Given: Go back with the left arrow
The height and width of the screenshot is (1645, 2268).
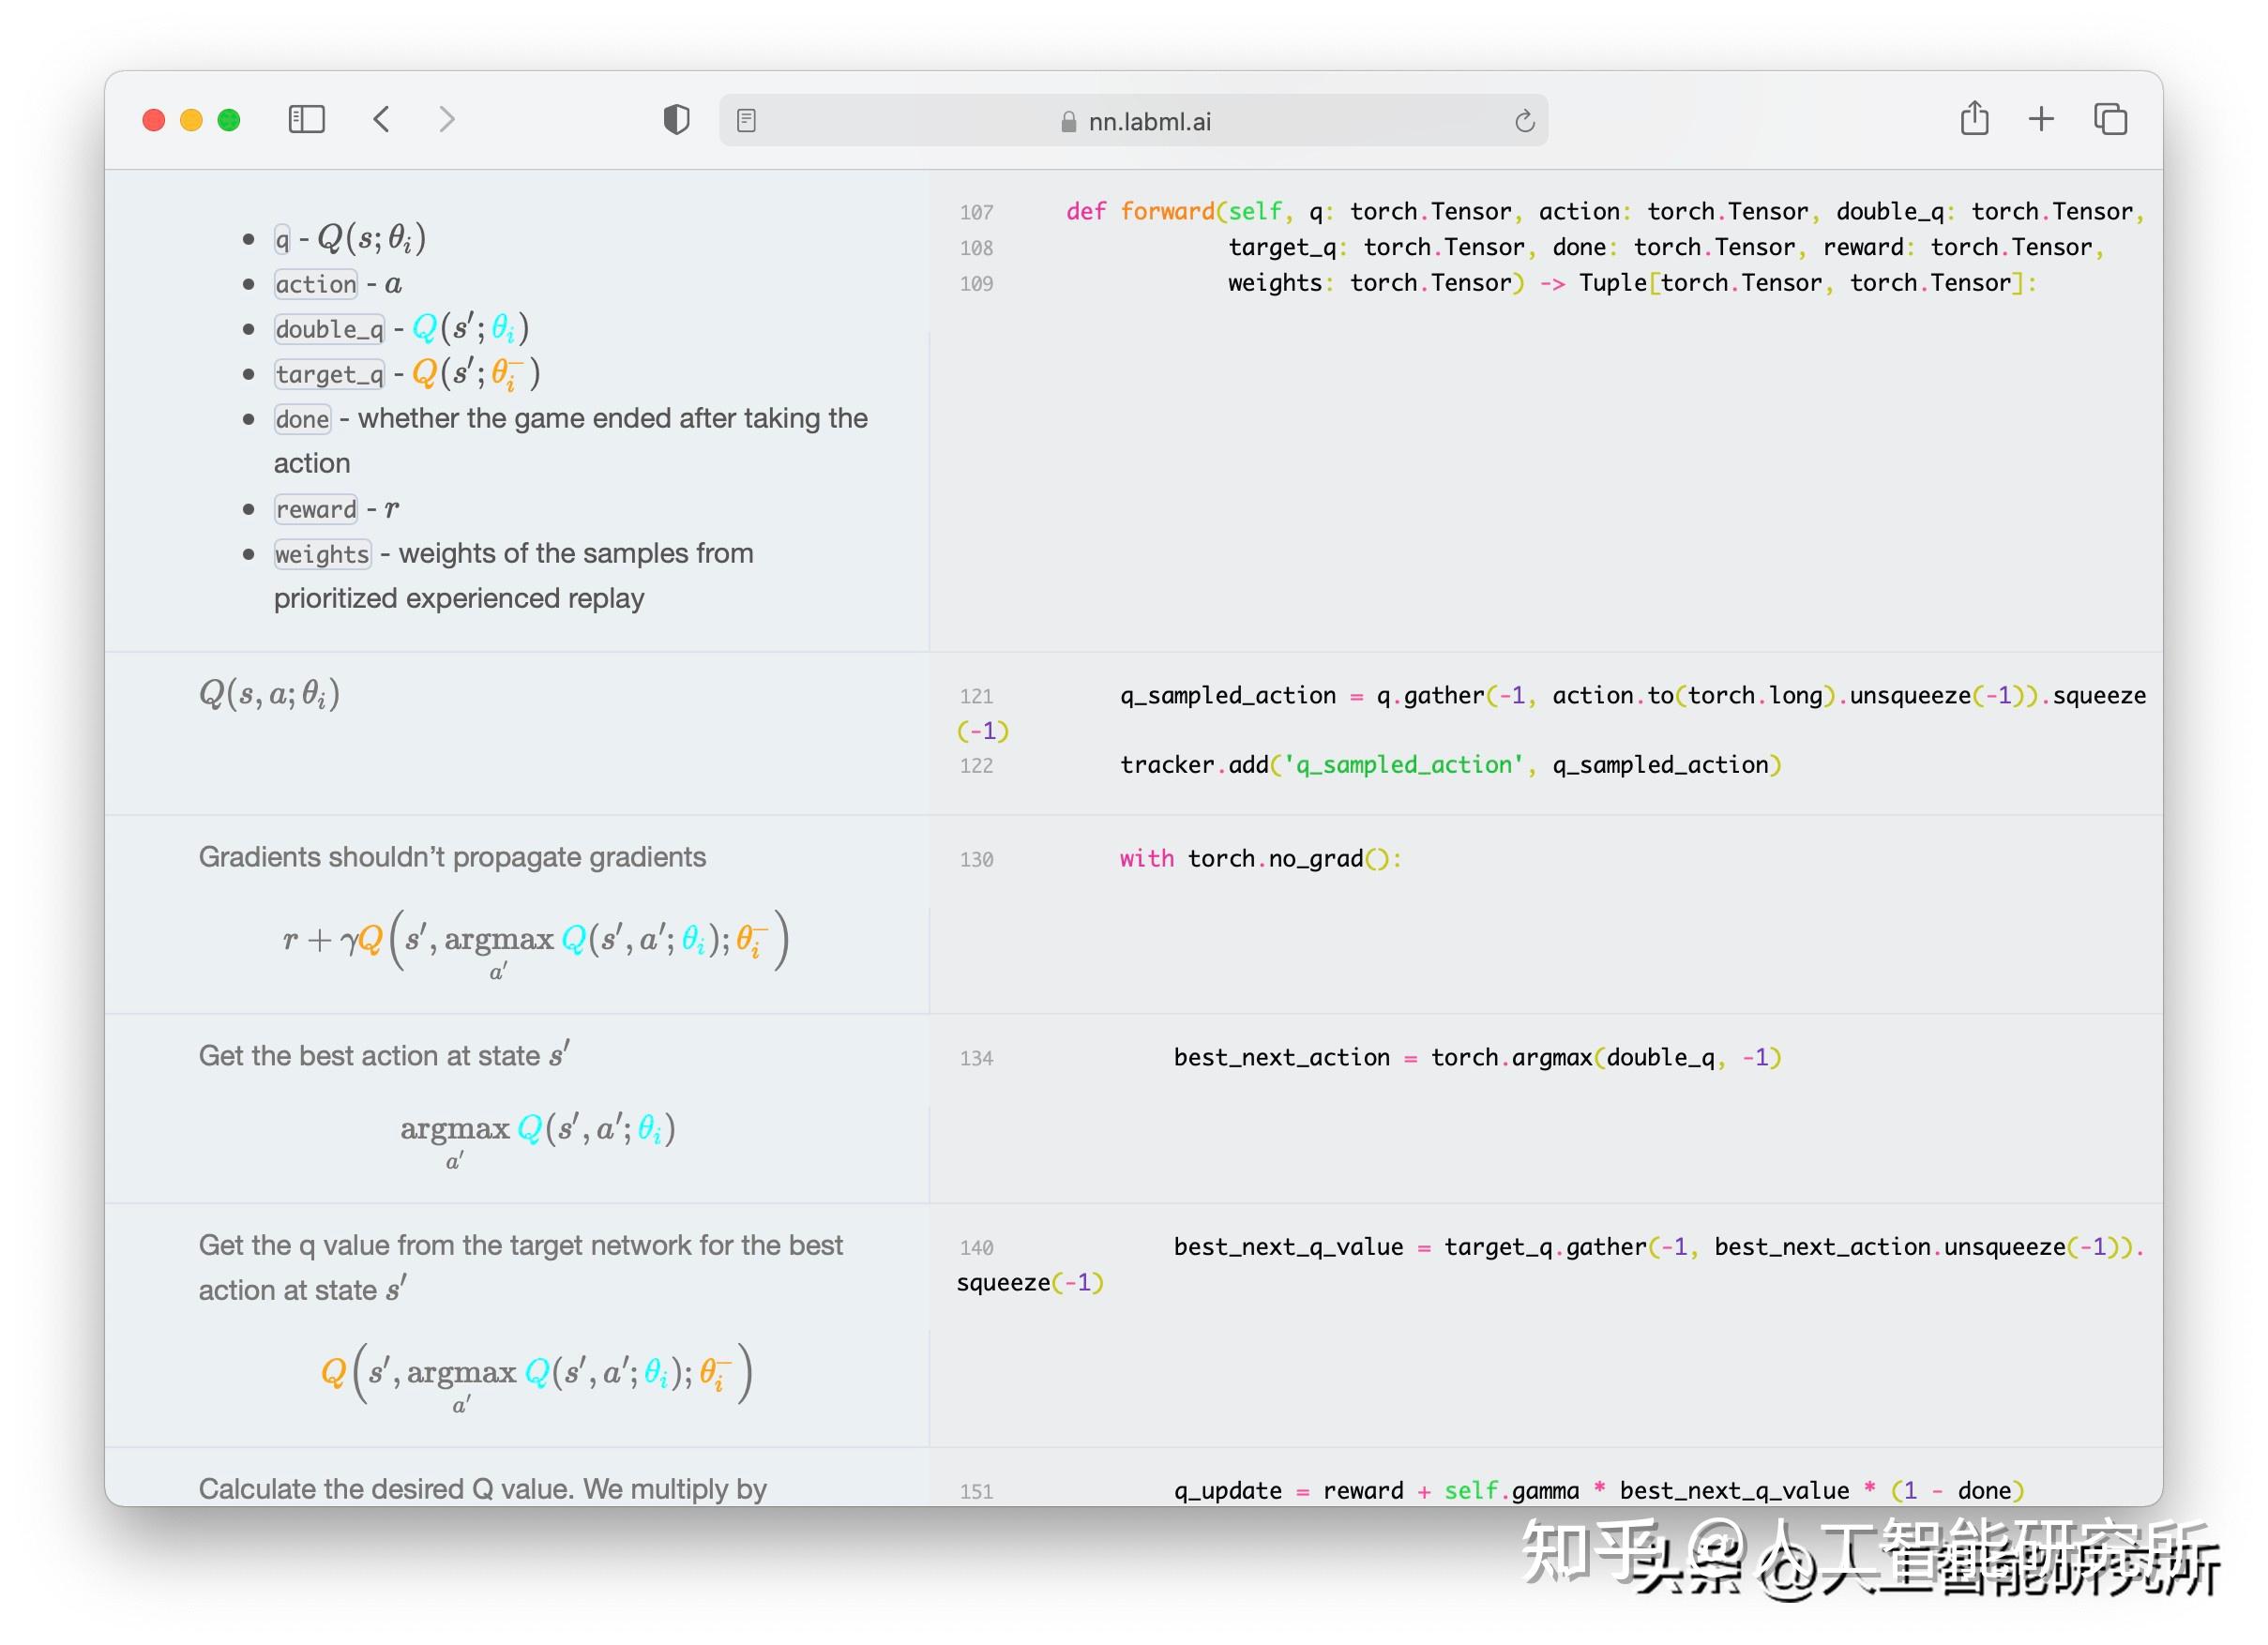Looking at the screenshot, I should point(381,120).
